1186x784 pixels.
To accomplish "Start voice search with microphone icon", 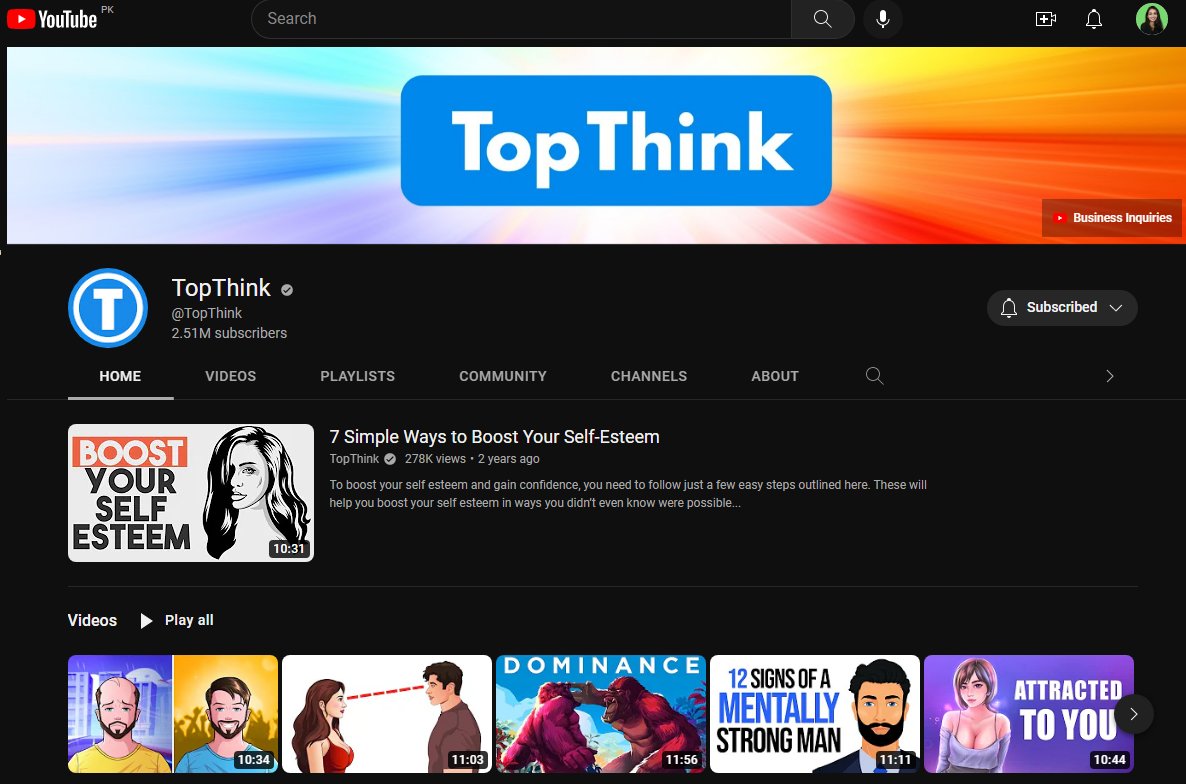I will (x=883, y=19).
